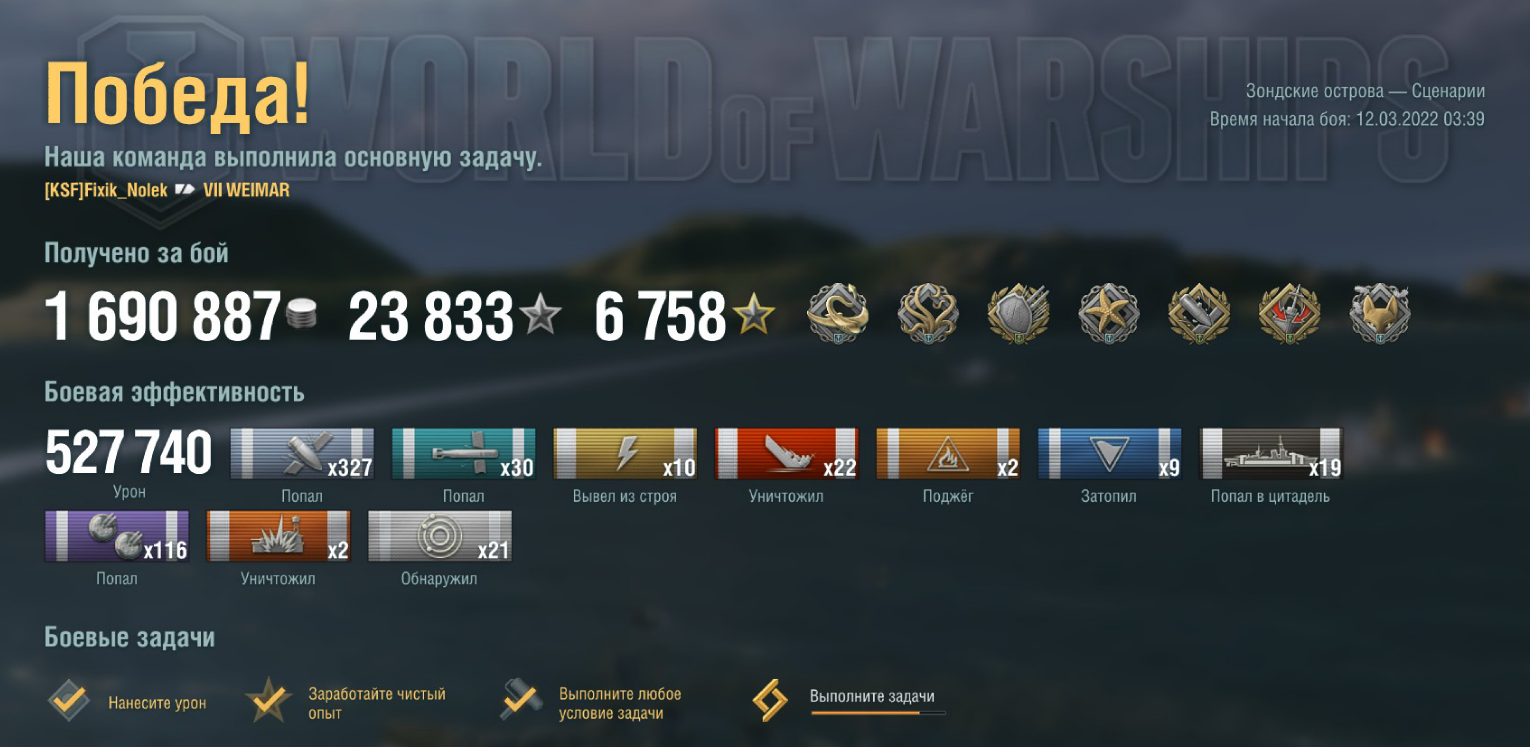The width and height of the screenshot is (1530, 747).
Task: Click the citadel hits ribbon x19
Action: (1271, 454)
